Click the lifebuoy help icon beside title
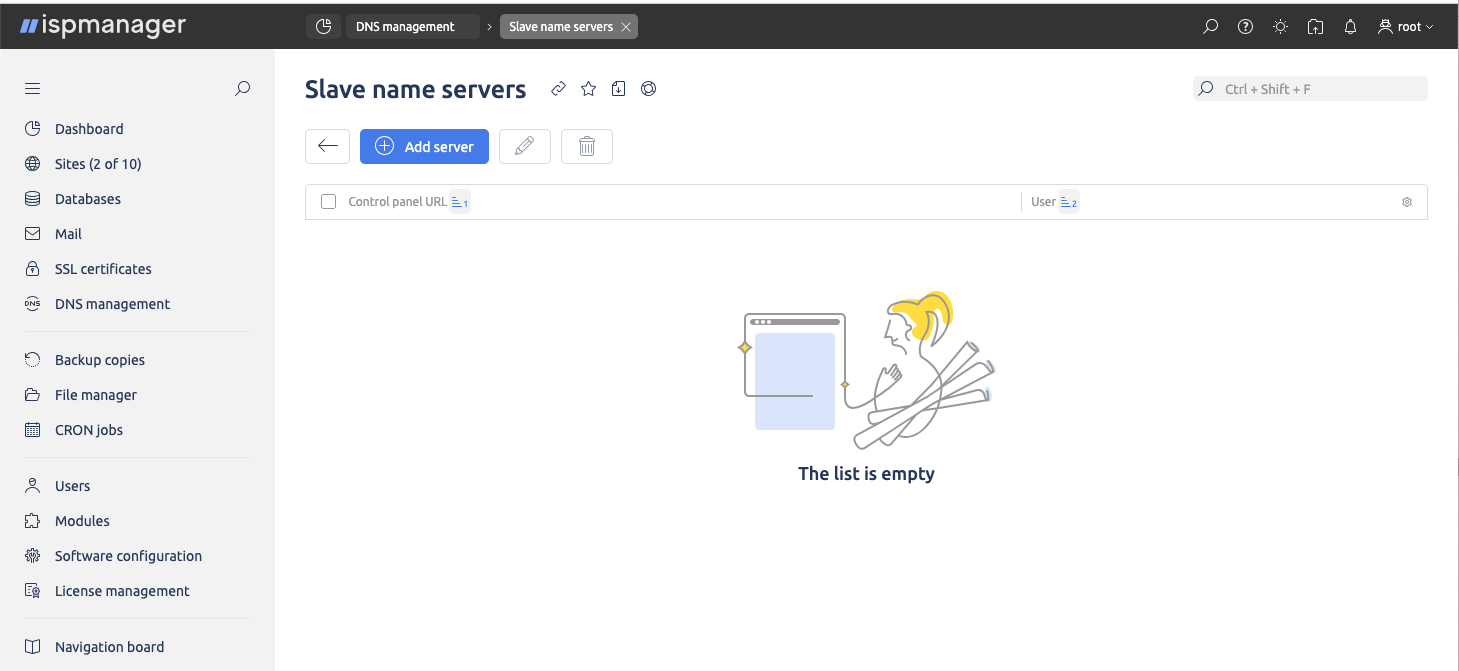The width and height of the screenshot is (1459, 671). (648, 89)
